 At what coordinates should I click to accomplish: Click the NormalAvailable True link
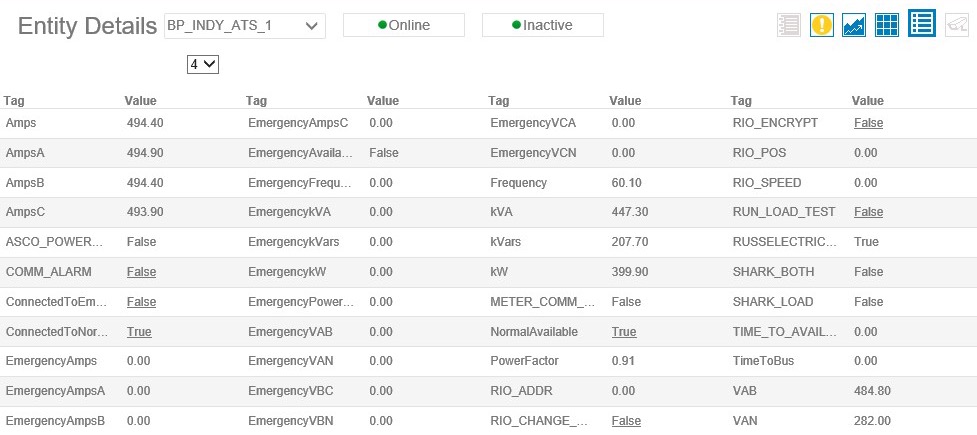624,332
